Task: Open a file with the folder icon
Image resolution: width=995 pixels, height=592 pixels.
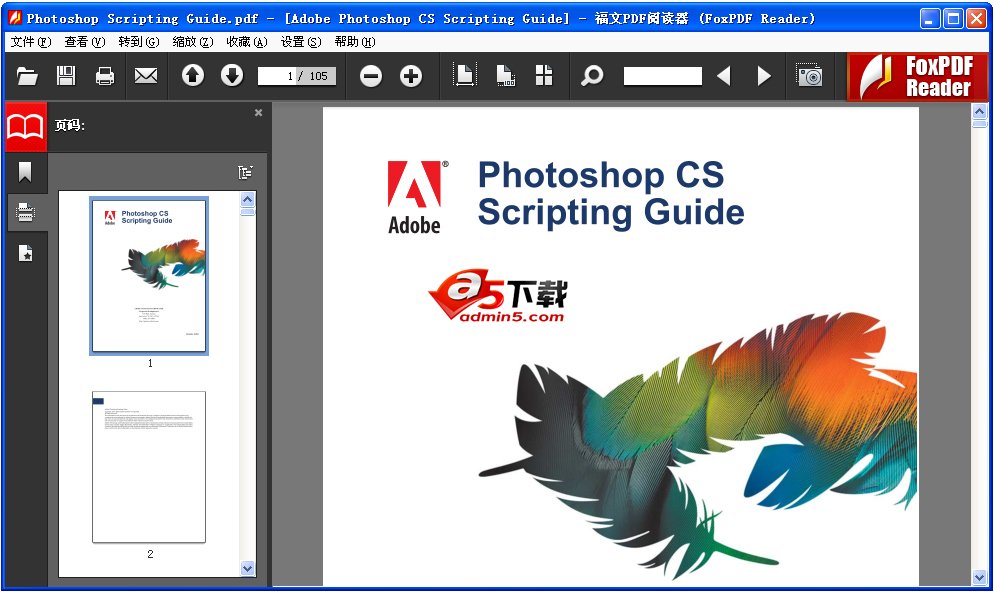Action: click(x=27, y=76)
